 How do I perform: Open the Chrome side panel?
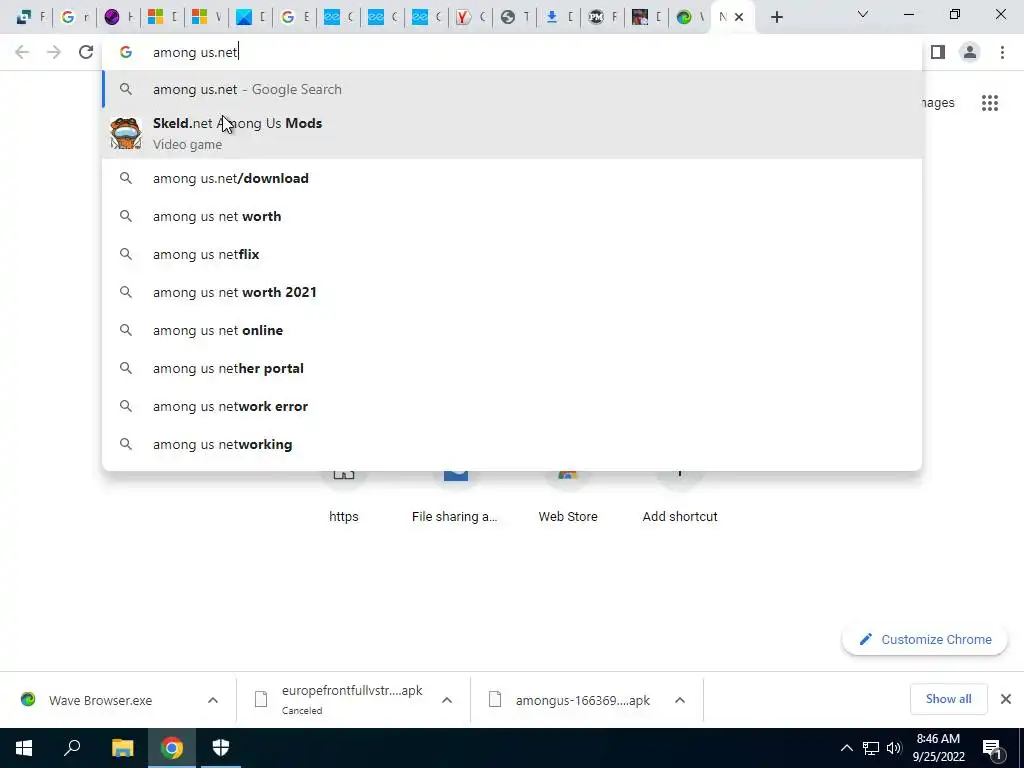click(x=938, y=52)
